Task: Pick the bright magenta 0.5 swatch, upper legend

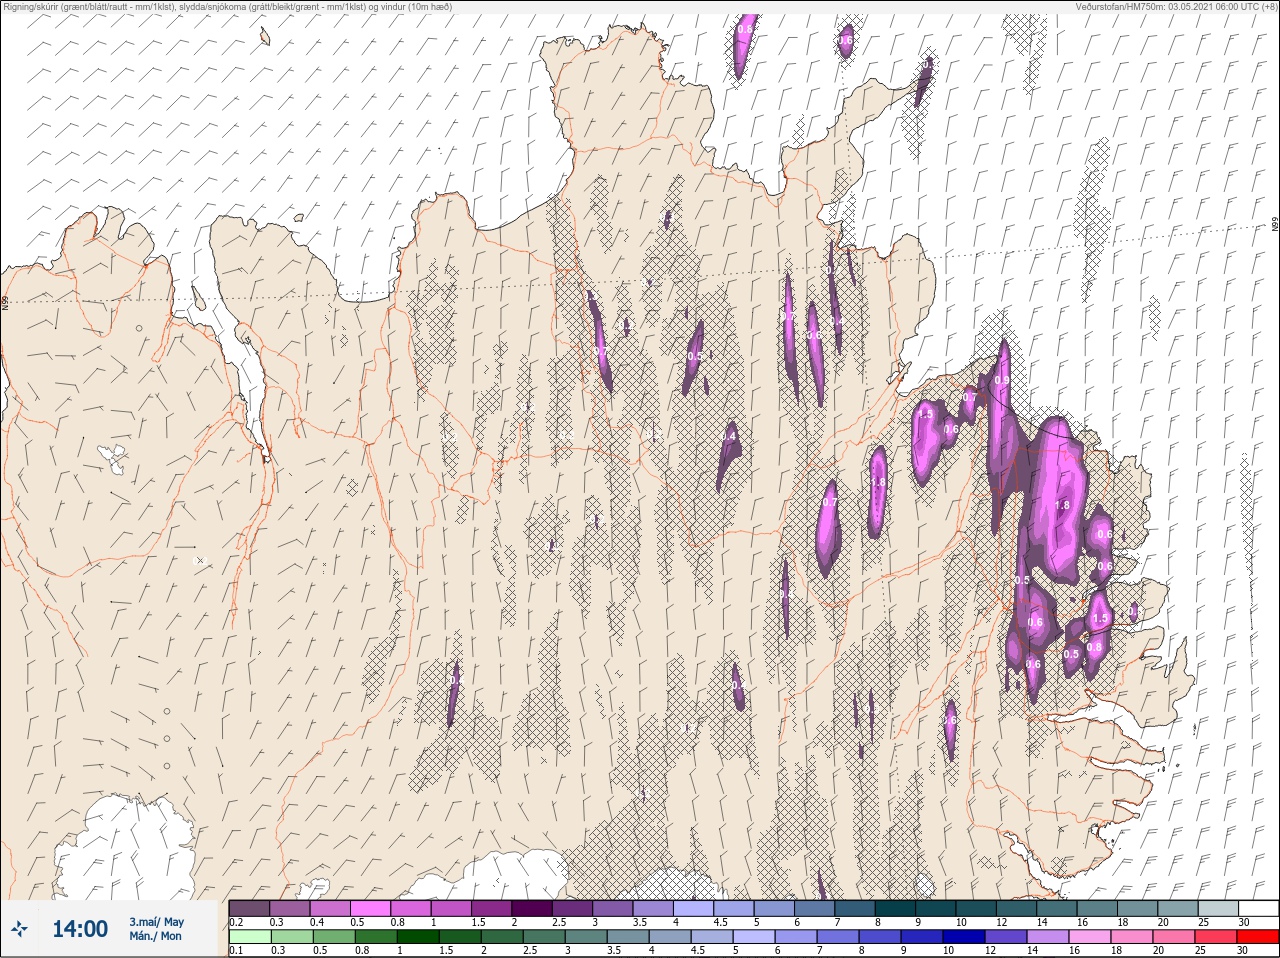Action: click(370, 908)
